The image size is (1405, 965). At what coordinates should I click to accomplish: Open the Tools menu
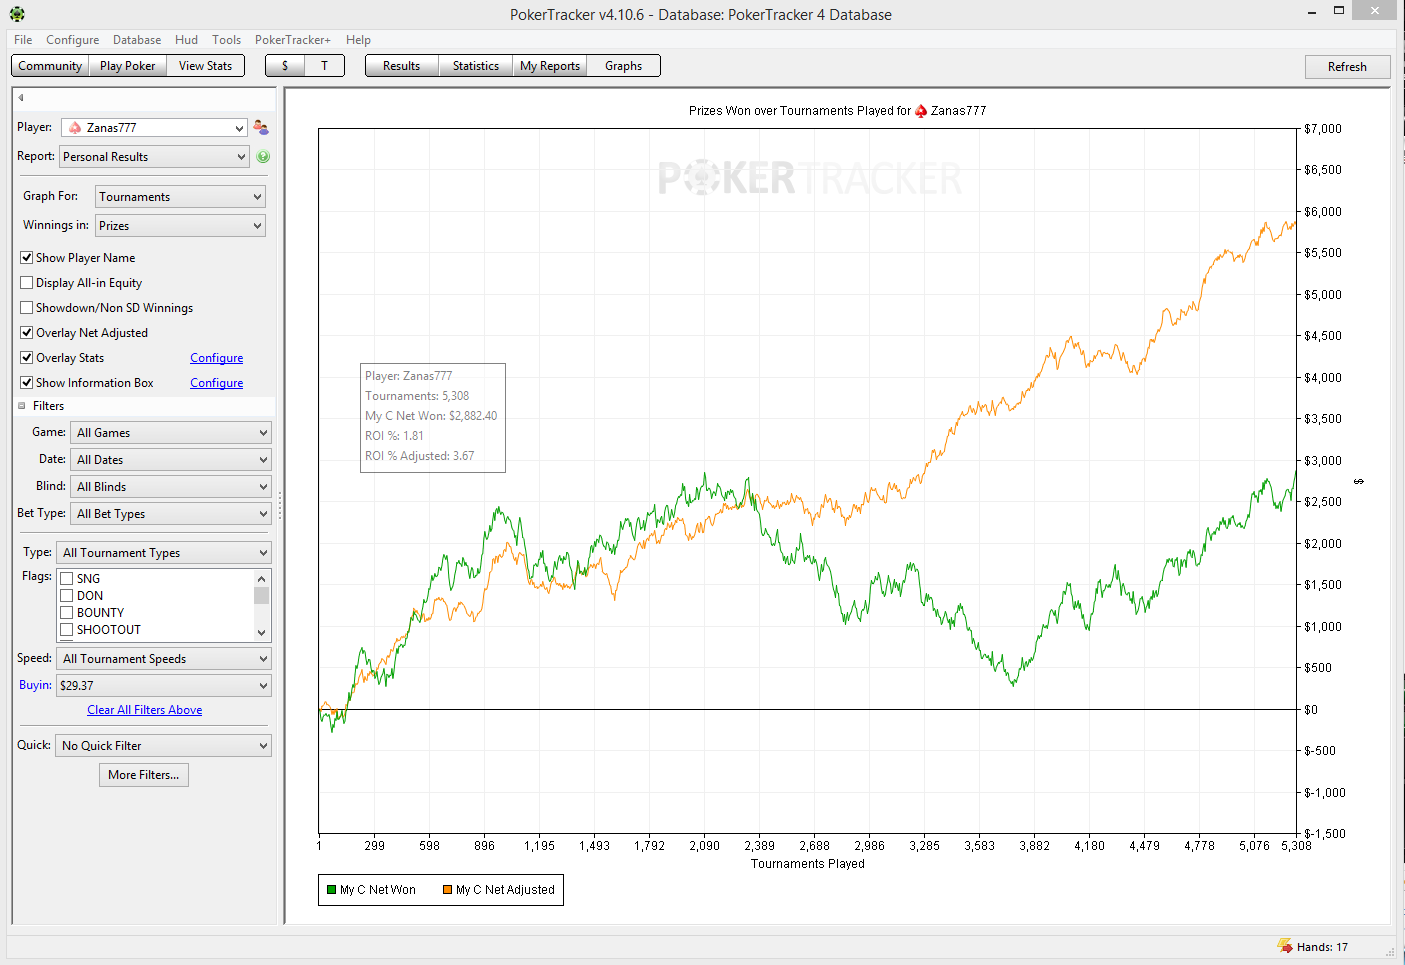(x=226, y=40)
